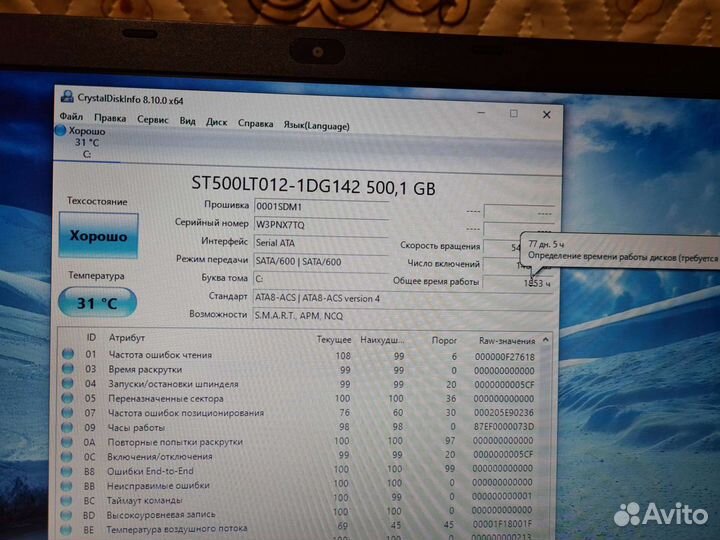The image size is (720, 540).
Task: Click the scroll up arrow of attribute list
Action: (x=546, y=340)
